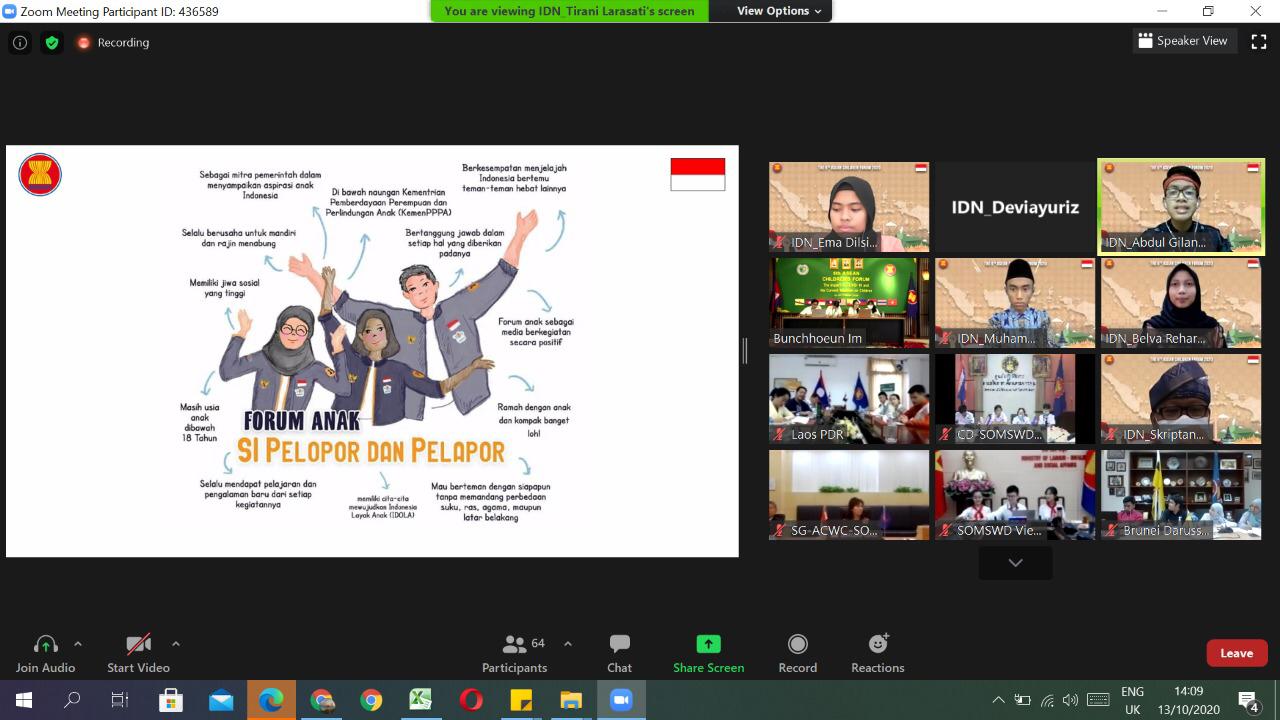Expand audio options arrow beside Join Audio
Viewport: 1280px width, 720px height.
(x=78, y=644)
